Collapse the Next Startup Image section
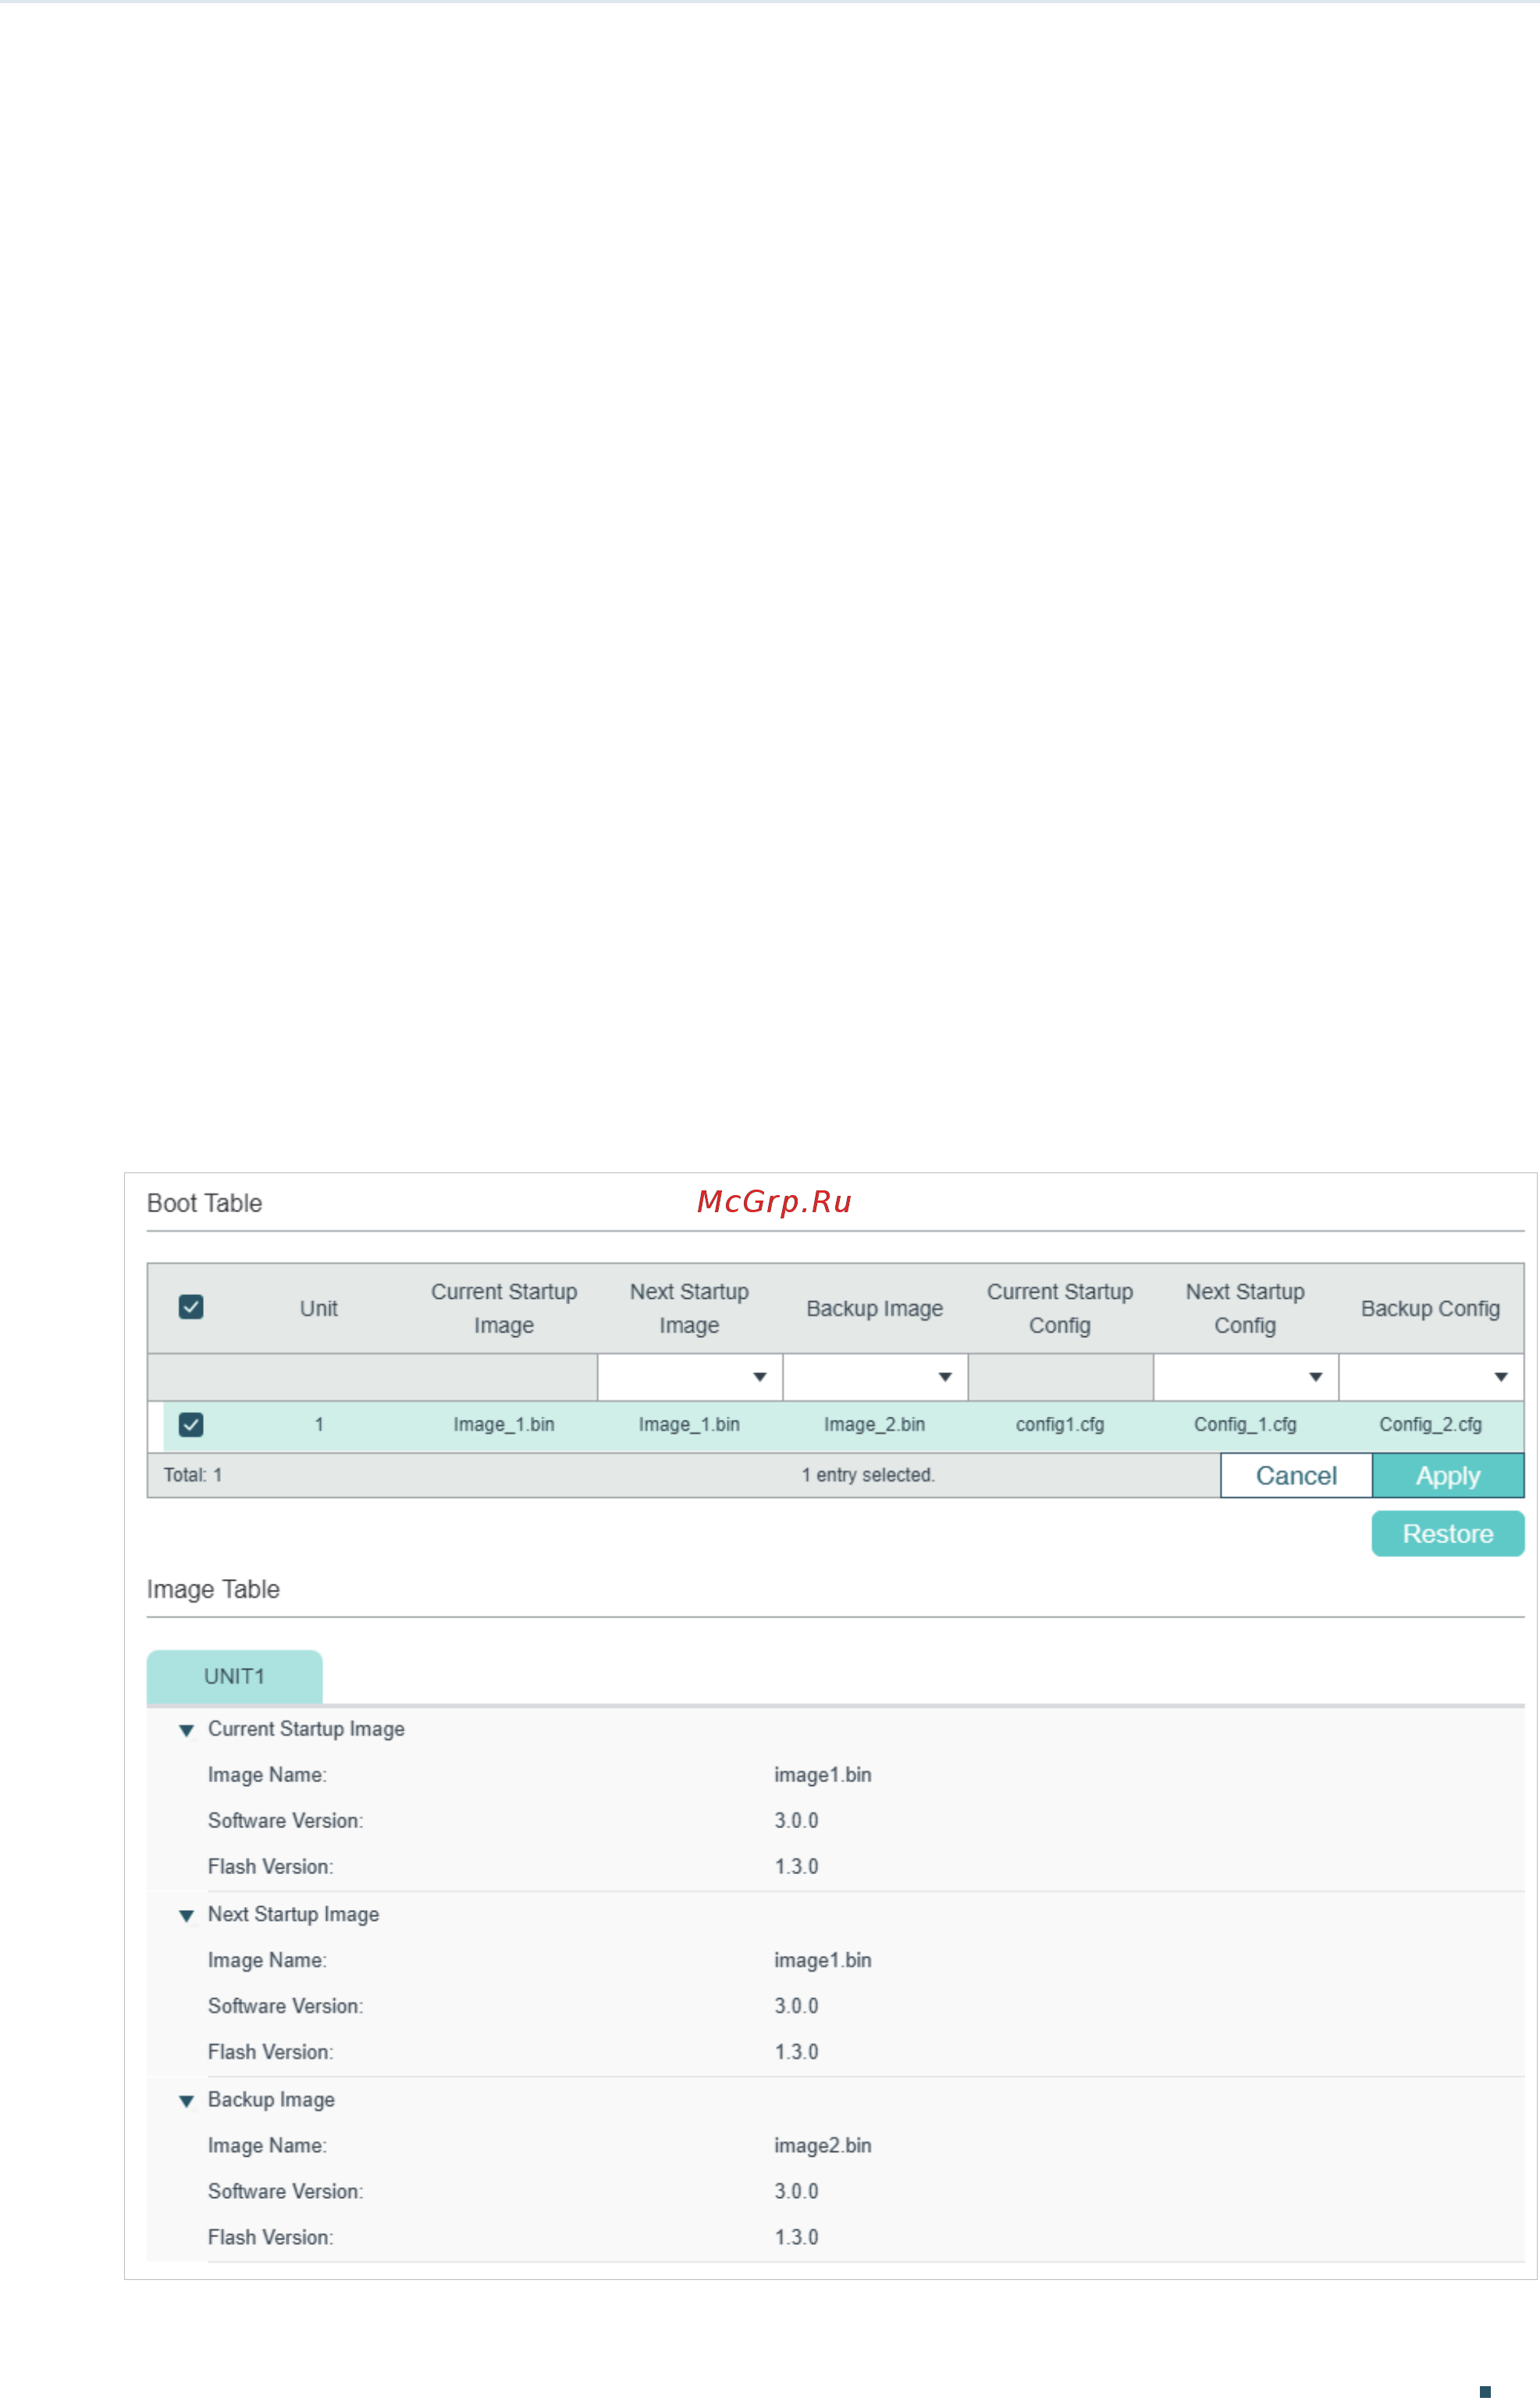This screenshot has height=2401, width=1540. click(x=186, y=1915)
